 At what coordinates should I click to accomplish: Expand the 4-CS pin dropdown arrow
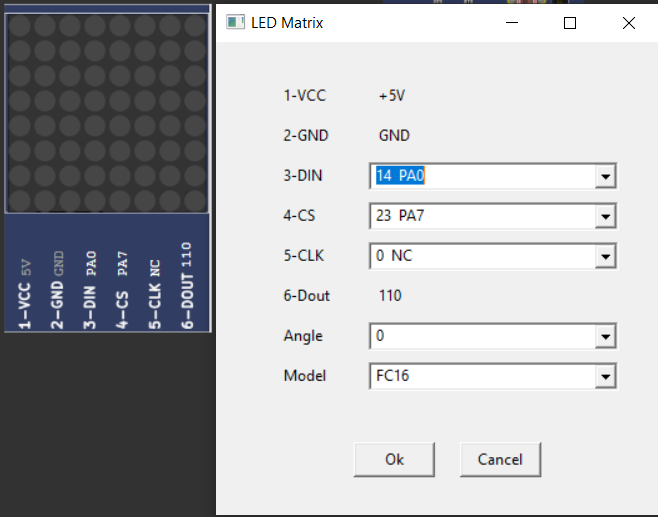pyautogui.click(x=605, y=216)
